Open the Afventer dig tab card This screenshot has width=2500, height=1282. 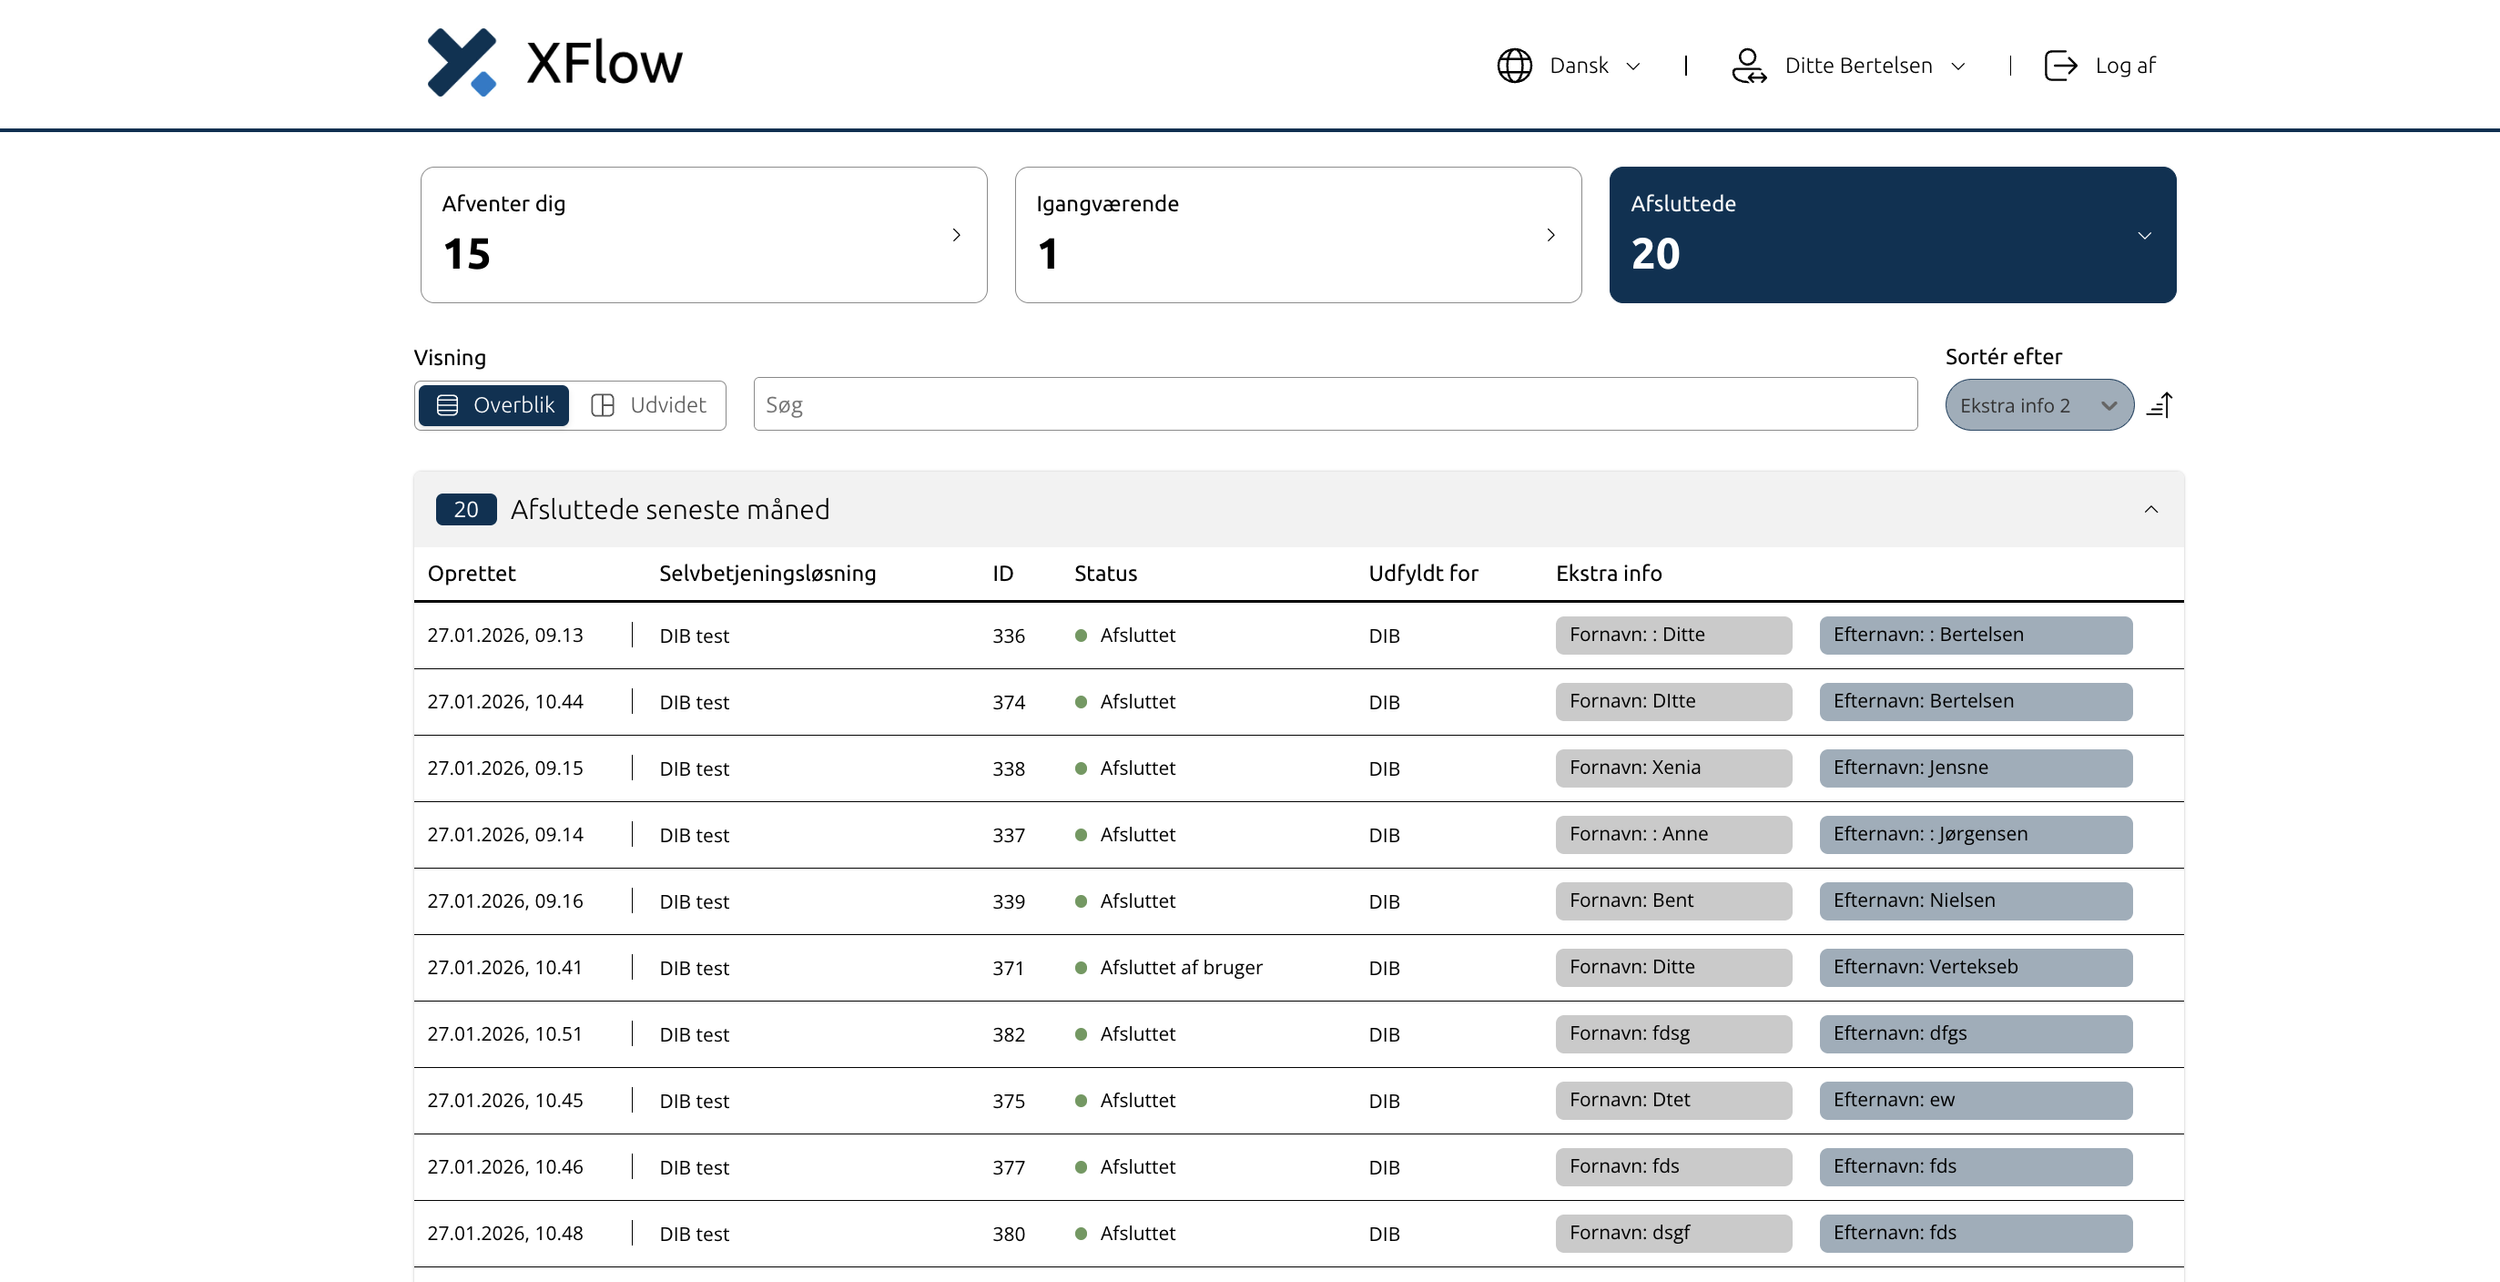pos(703,235)
